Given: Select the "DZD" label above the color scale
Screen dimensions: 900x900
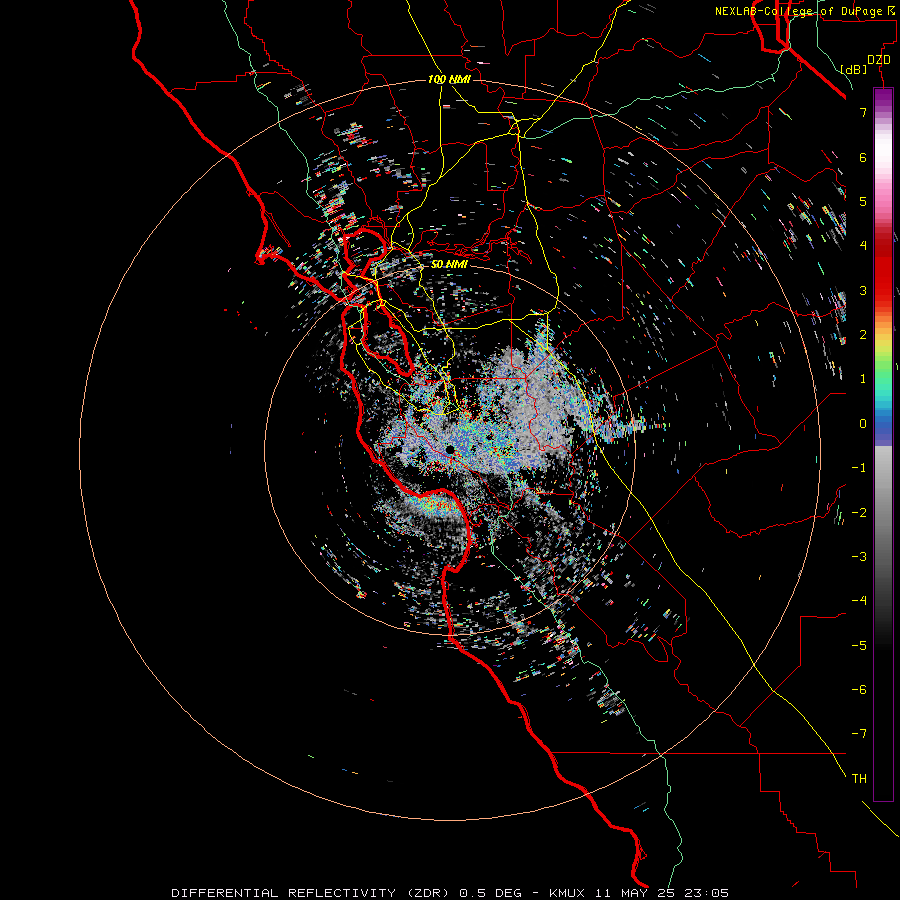Looking at the screenshot, I should [879, 60].
